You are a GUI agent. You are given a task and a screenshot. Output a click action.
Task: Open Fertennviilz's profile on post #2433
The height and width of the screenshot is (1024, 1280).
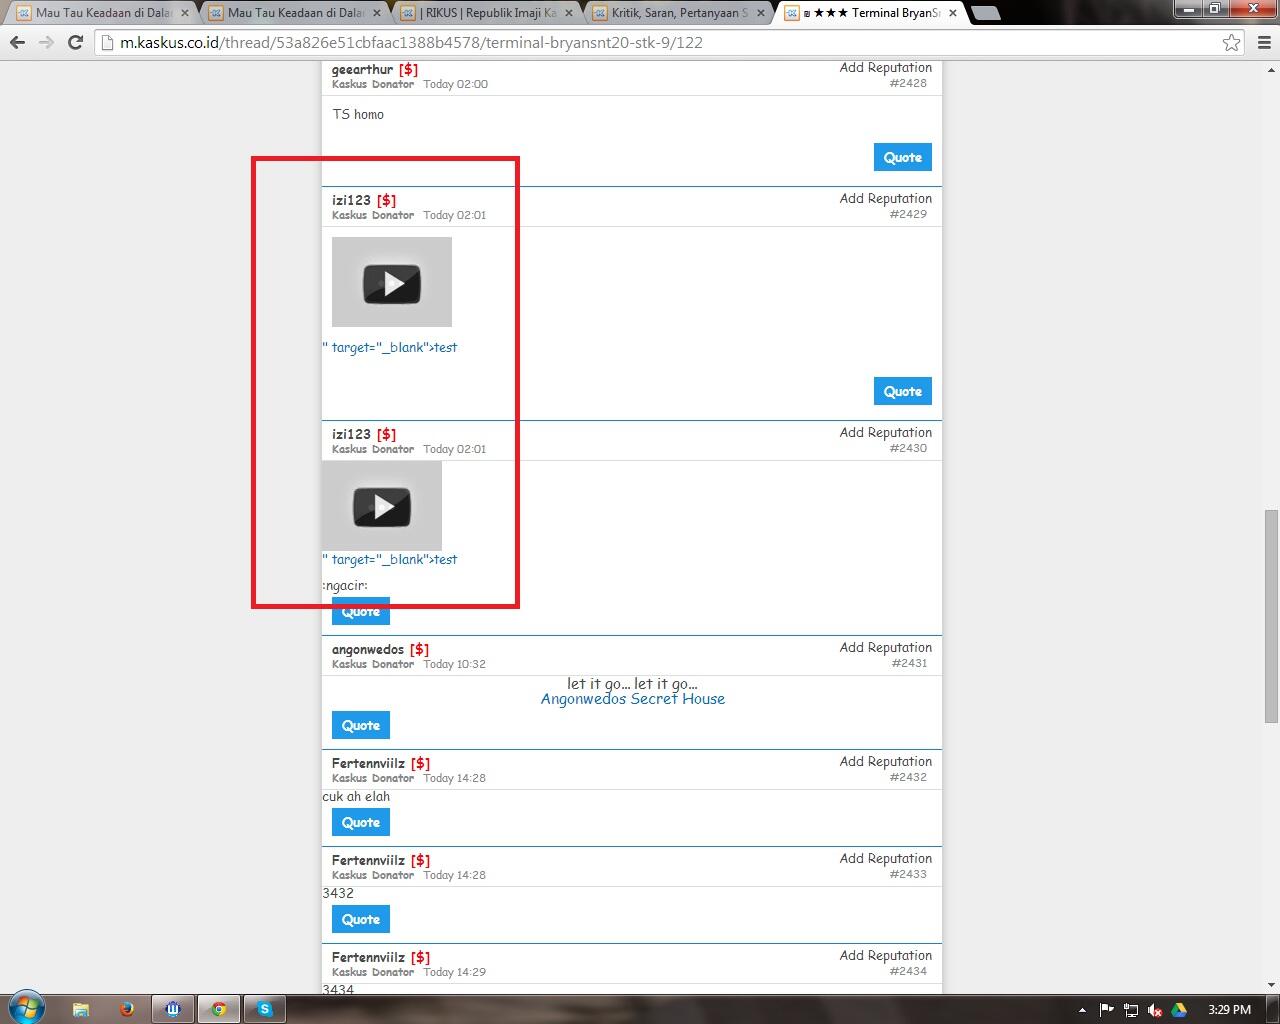[368, 860]
